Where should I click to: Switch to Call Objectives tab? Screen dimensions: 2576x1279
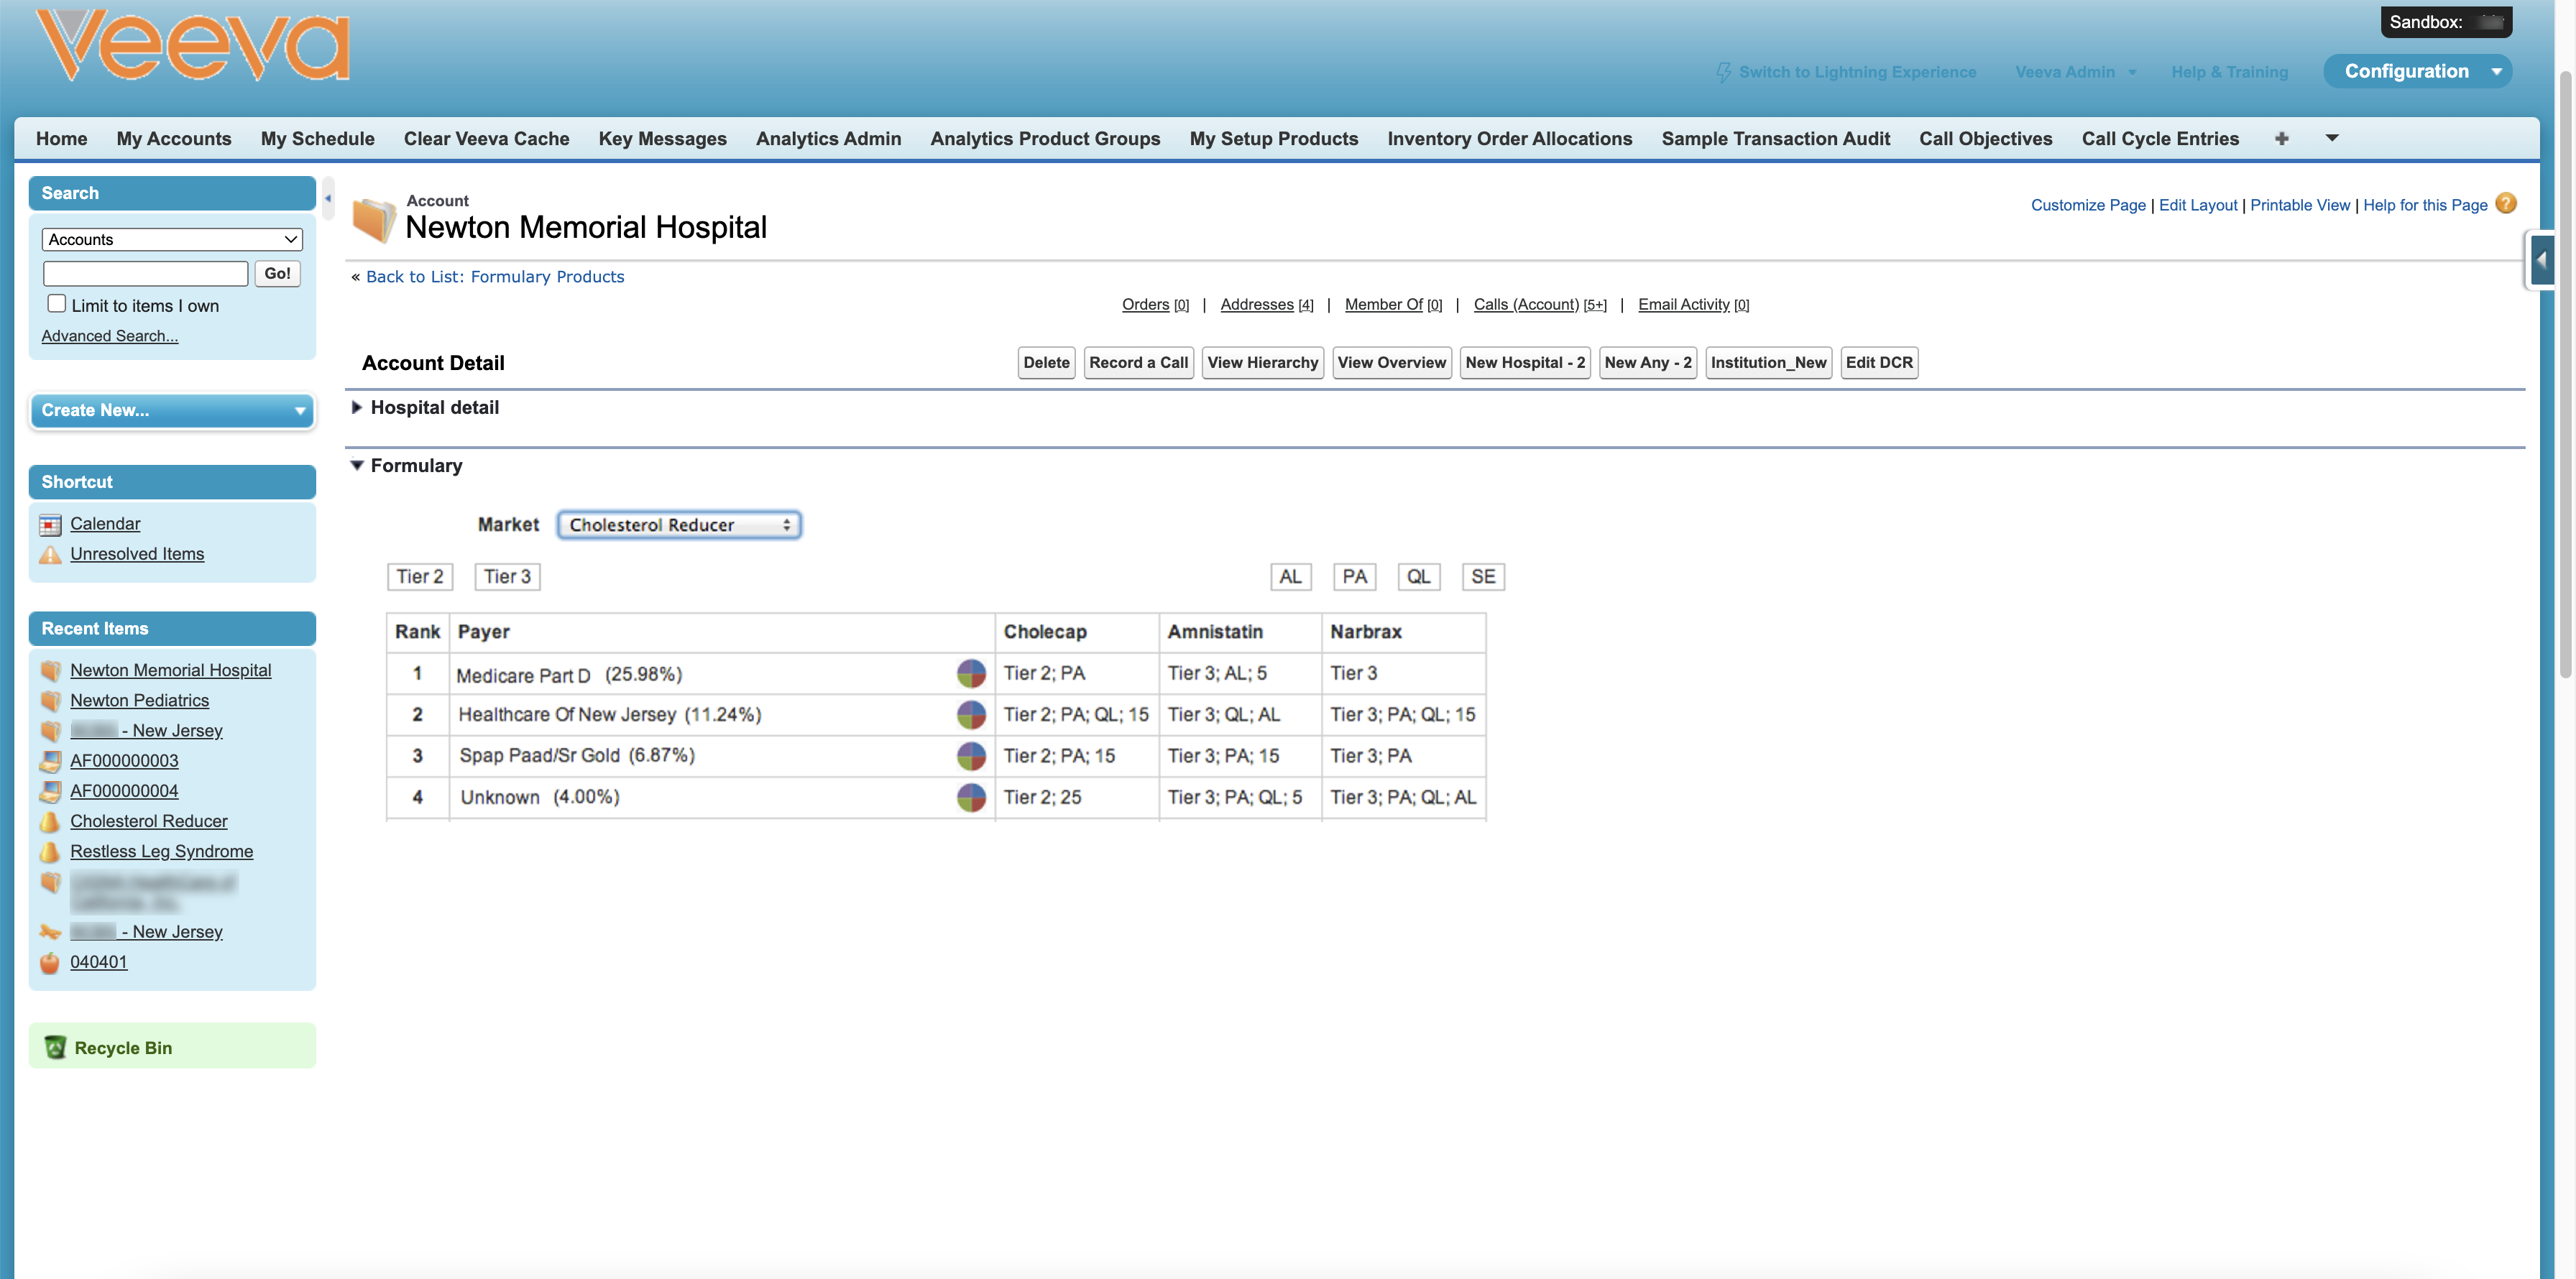click(1985, 138)
